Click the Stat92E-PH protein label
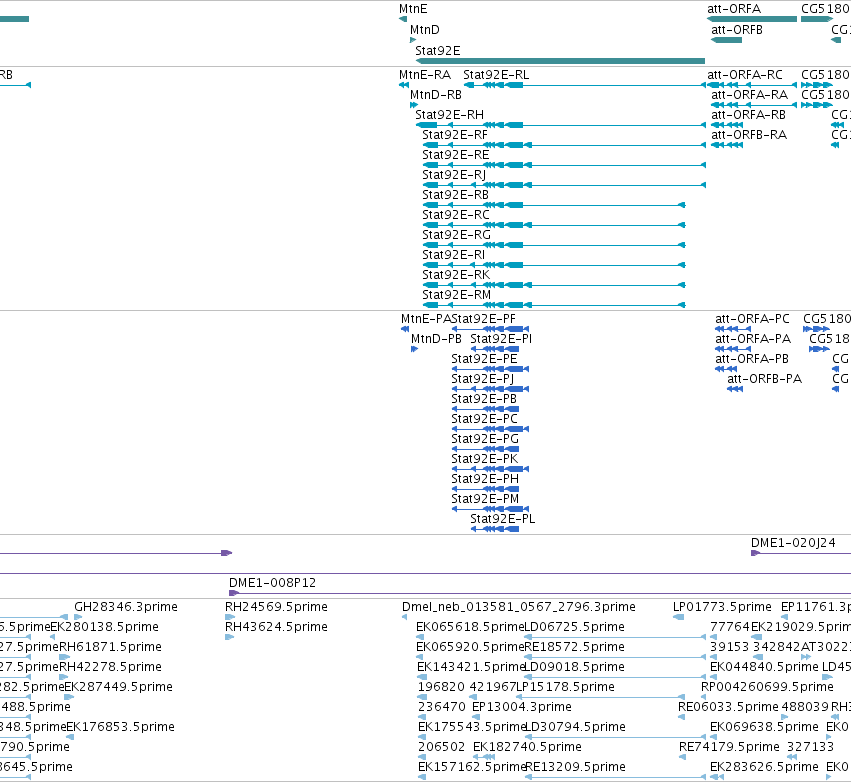The width and height of the screenshot is (851, 782). (485, 479)
